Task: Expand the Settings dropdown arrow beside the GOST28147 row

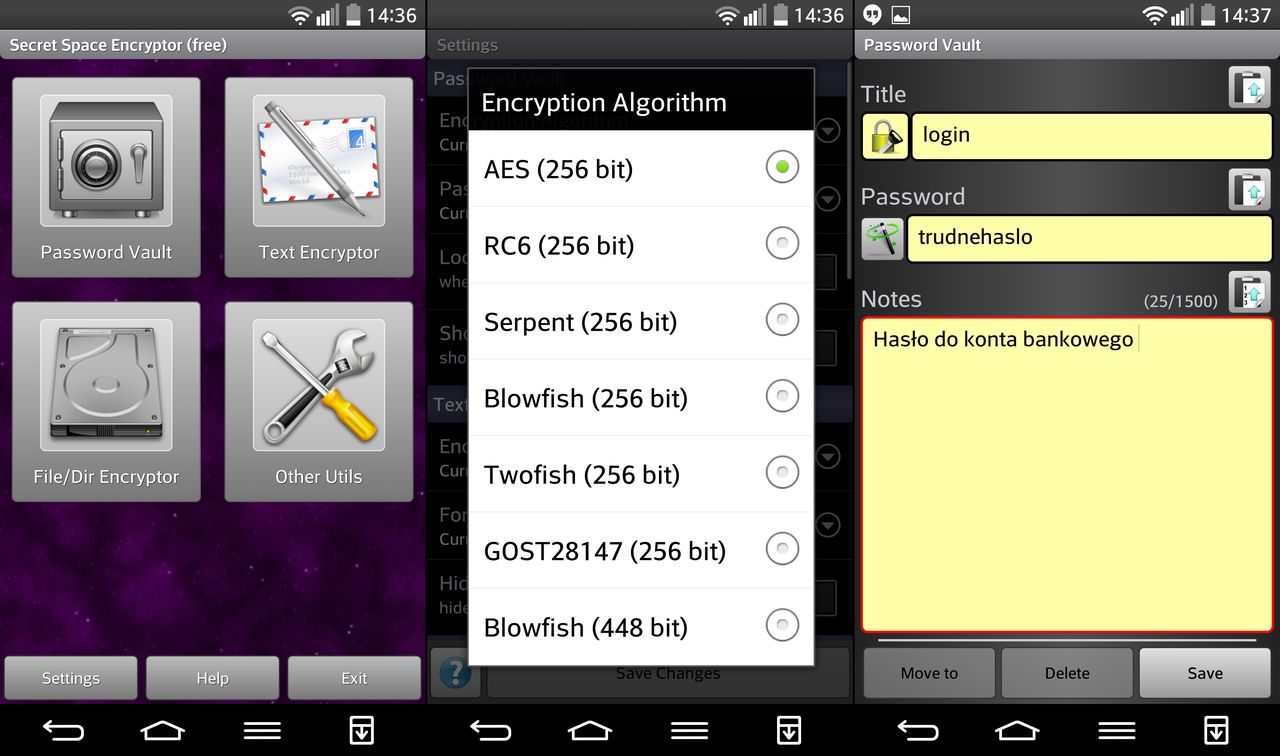Action: click(827, 524)
